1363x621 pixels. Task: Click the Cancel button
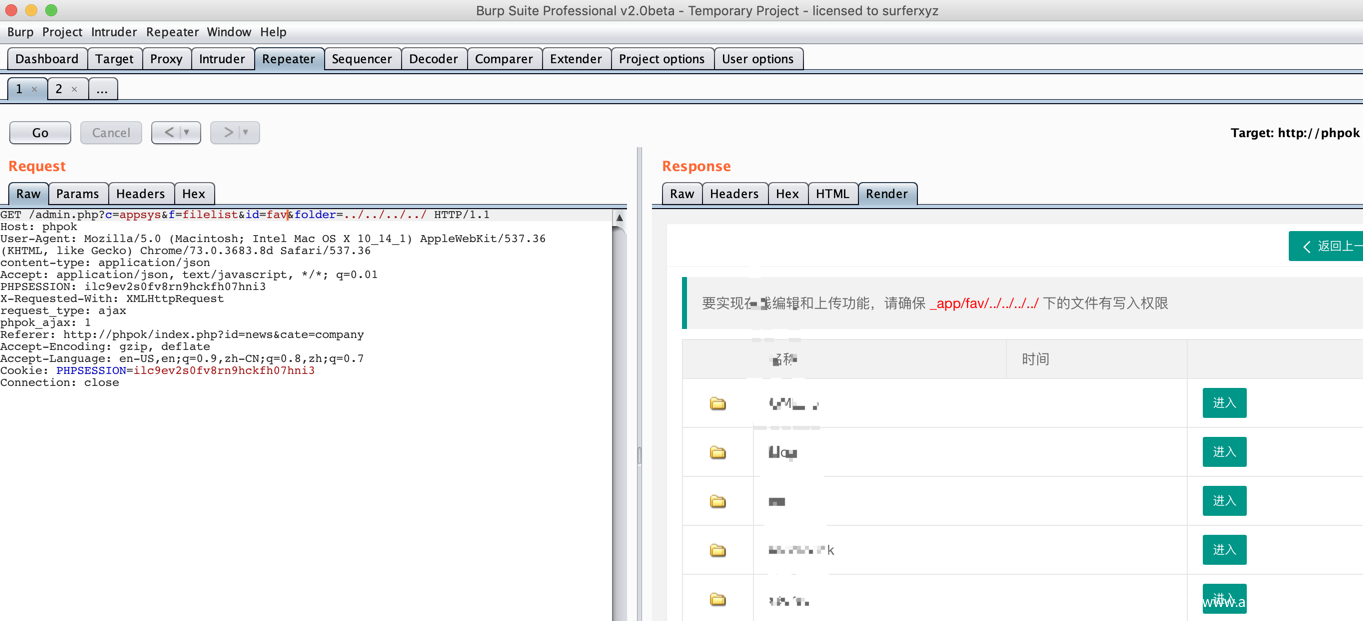click(111, 132)
